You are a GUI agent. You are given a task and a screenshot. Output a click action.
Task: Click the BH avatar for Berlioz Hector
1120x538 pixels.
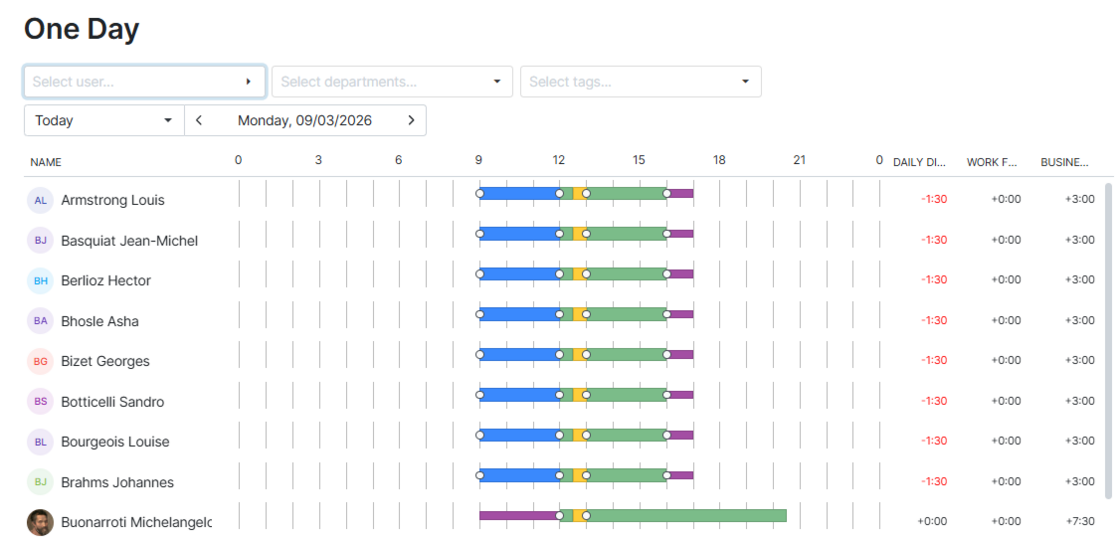pos(41,281)
